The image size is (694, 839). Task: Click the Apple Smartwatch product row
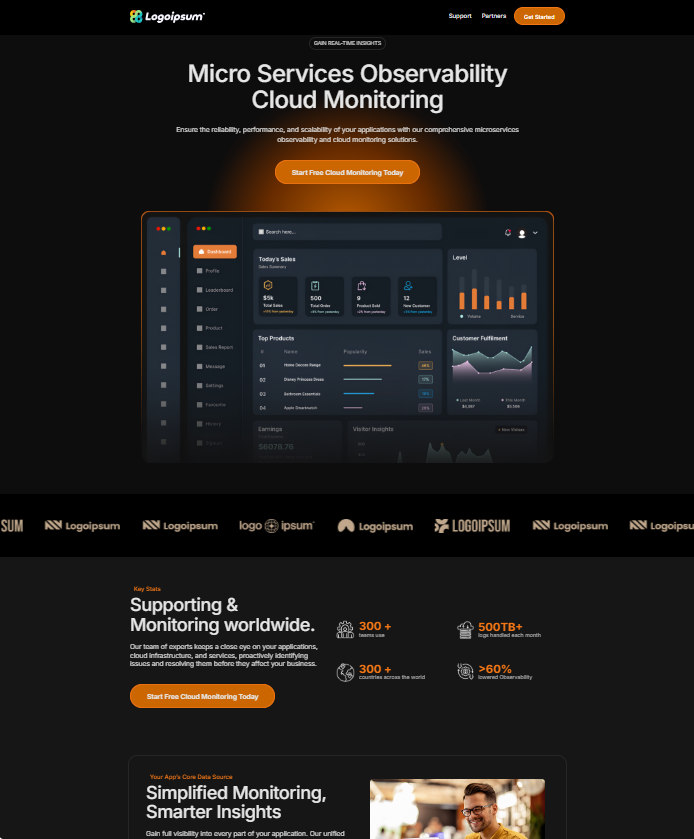pyautogui.click(x=347, y=408)
